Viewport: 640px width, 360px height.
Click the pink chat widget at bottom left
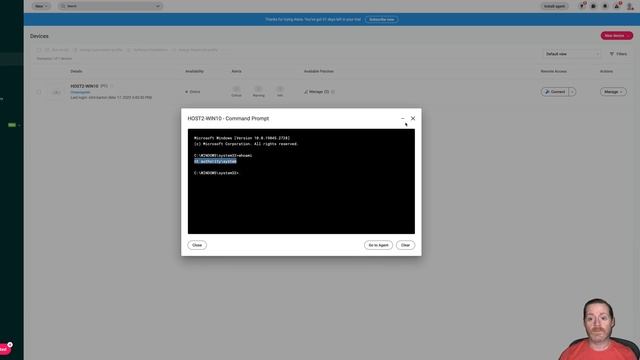(x=6, y=349)
